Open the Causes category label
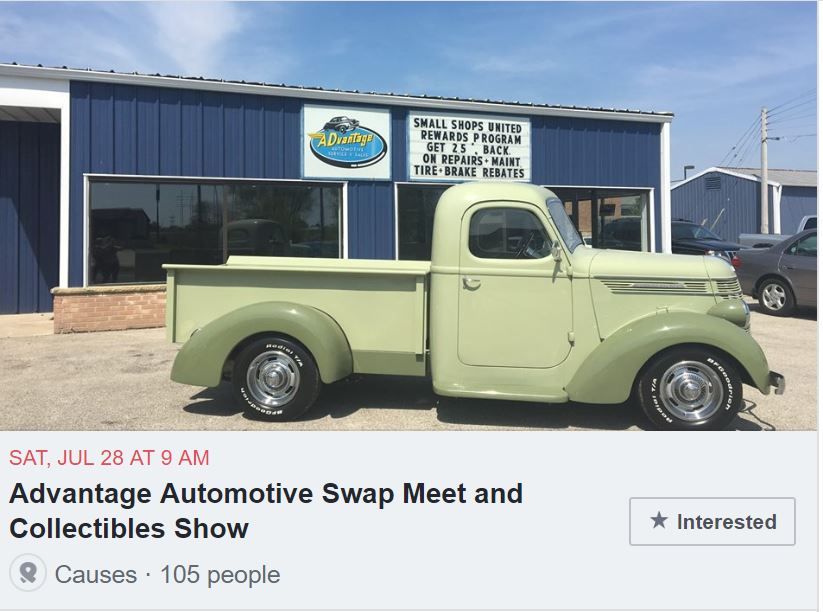The width and height of the screenshot is (823, 612). coord(96,574)
